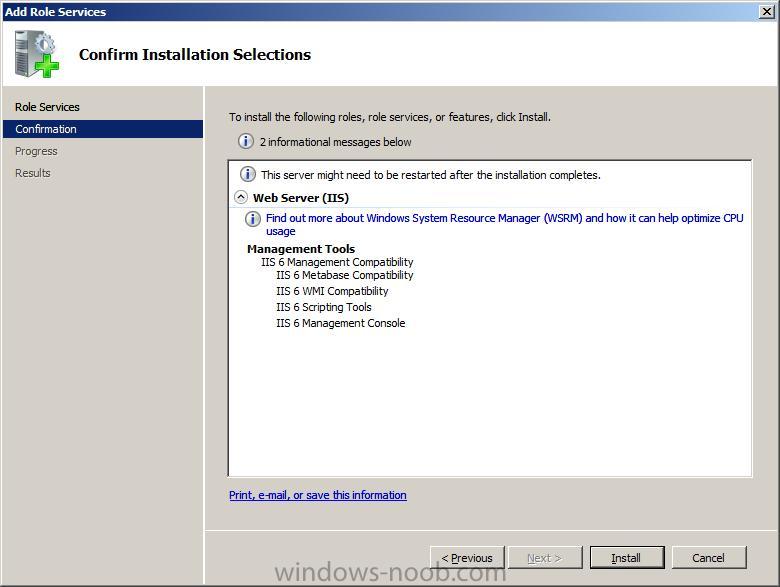780x587 pixels.
Task: Go back with the Previous button
Action: coord(467,558)
